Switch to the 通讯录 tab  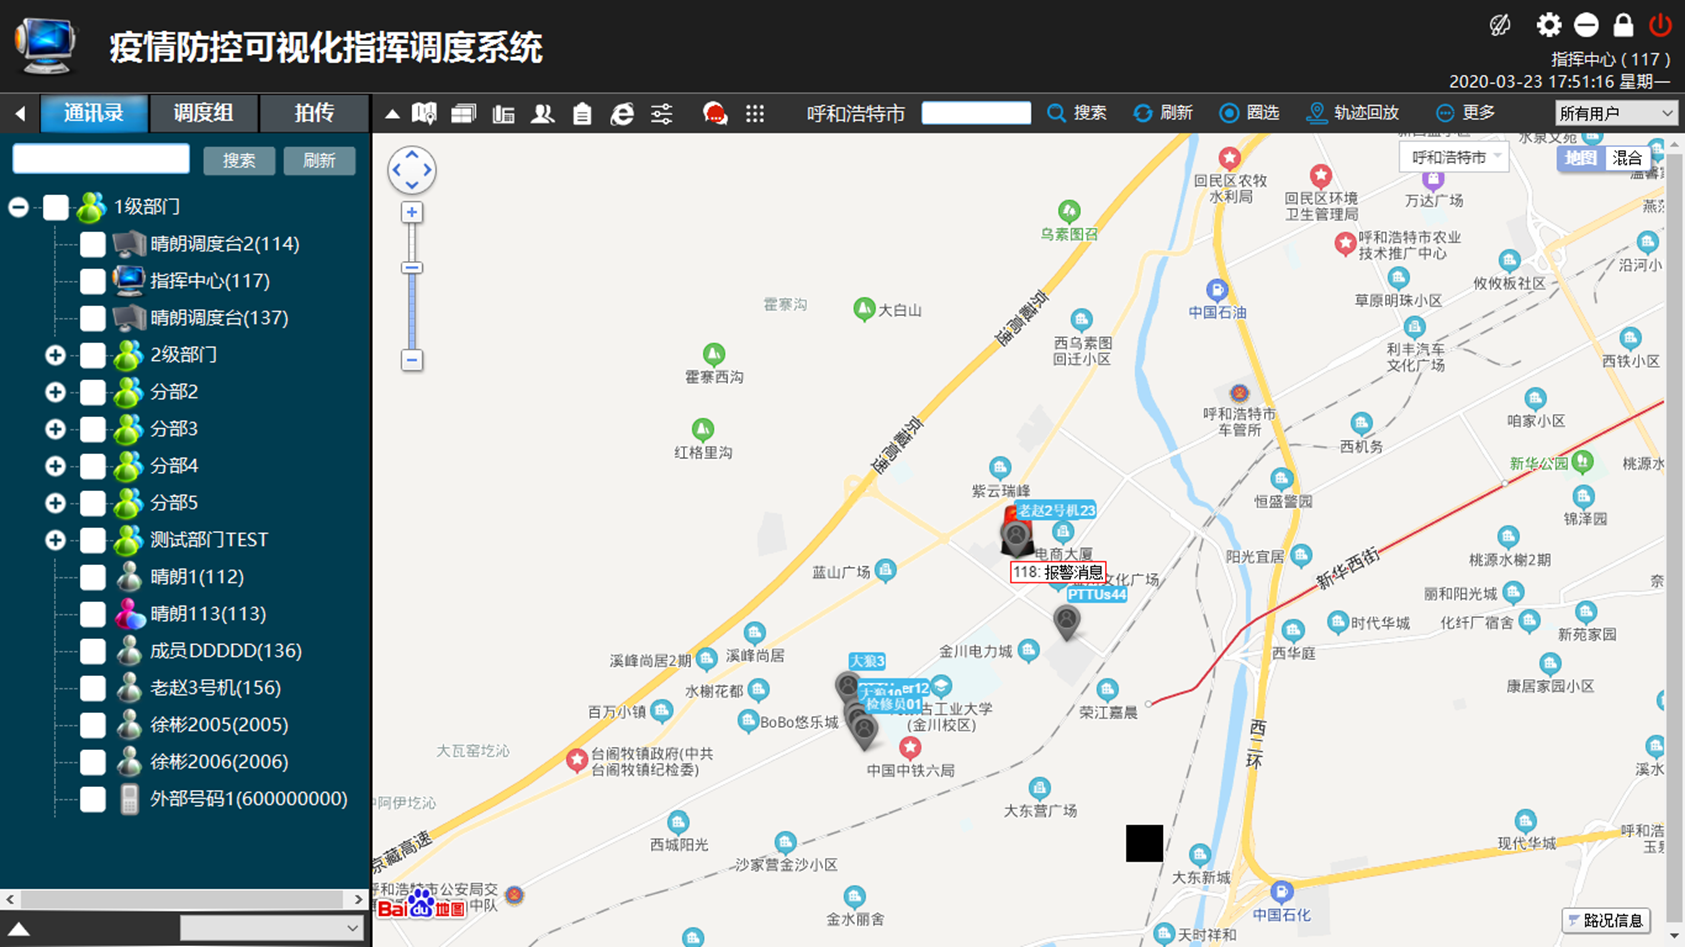(x=94, y=113)
